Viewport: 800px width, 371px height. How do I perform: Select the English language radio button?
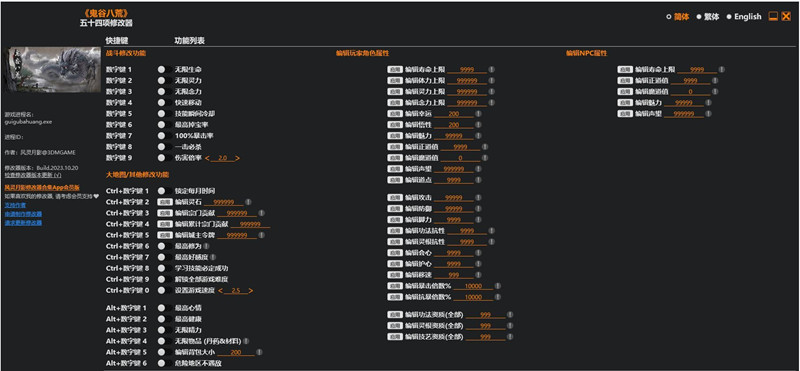coord(729,17)
